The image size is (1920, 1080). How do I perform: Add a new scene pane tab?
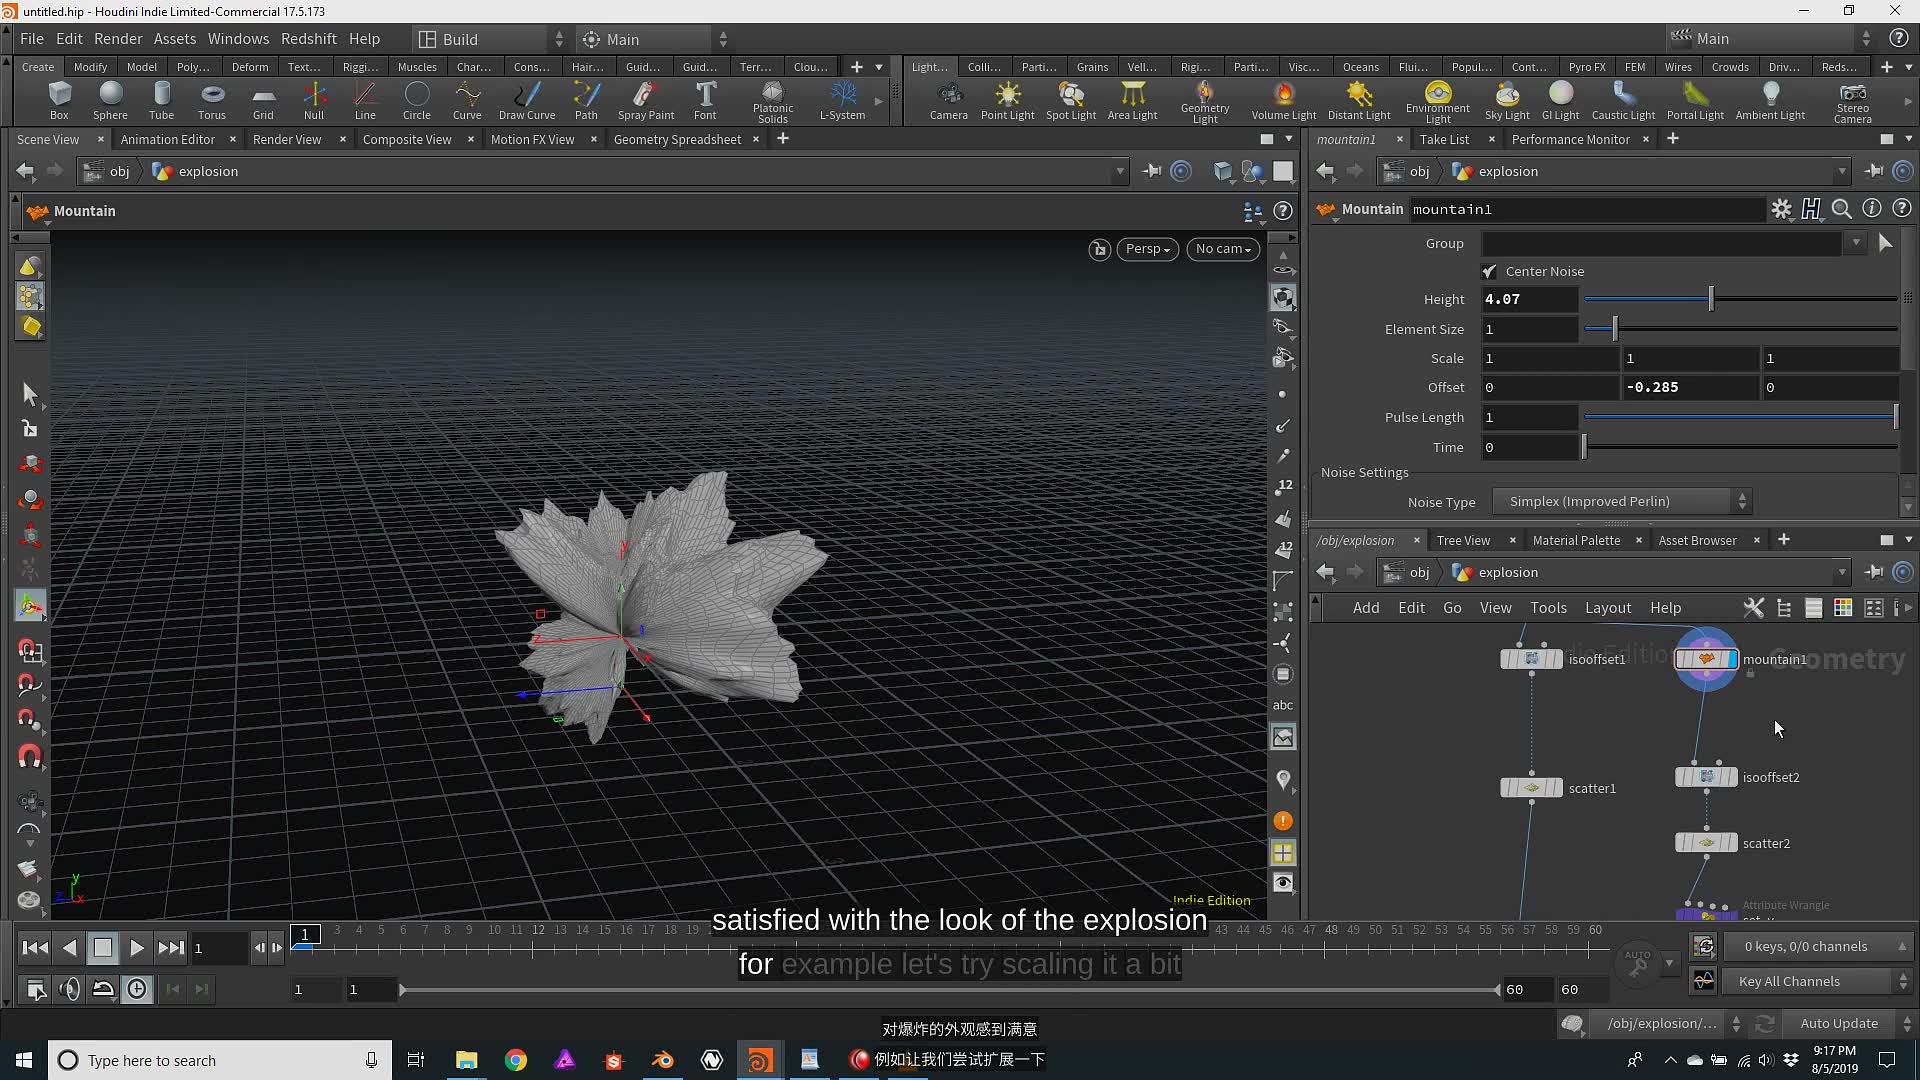tap(783, 139)
